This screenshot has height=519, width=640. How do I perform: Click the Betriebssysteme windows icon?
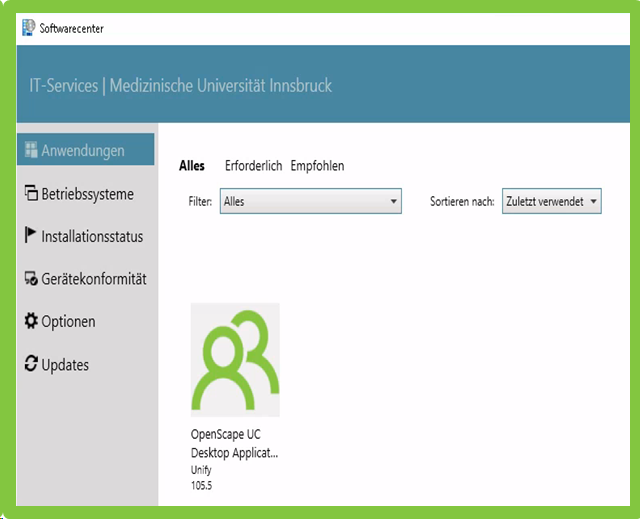(31, 193)
